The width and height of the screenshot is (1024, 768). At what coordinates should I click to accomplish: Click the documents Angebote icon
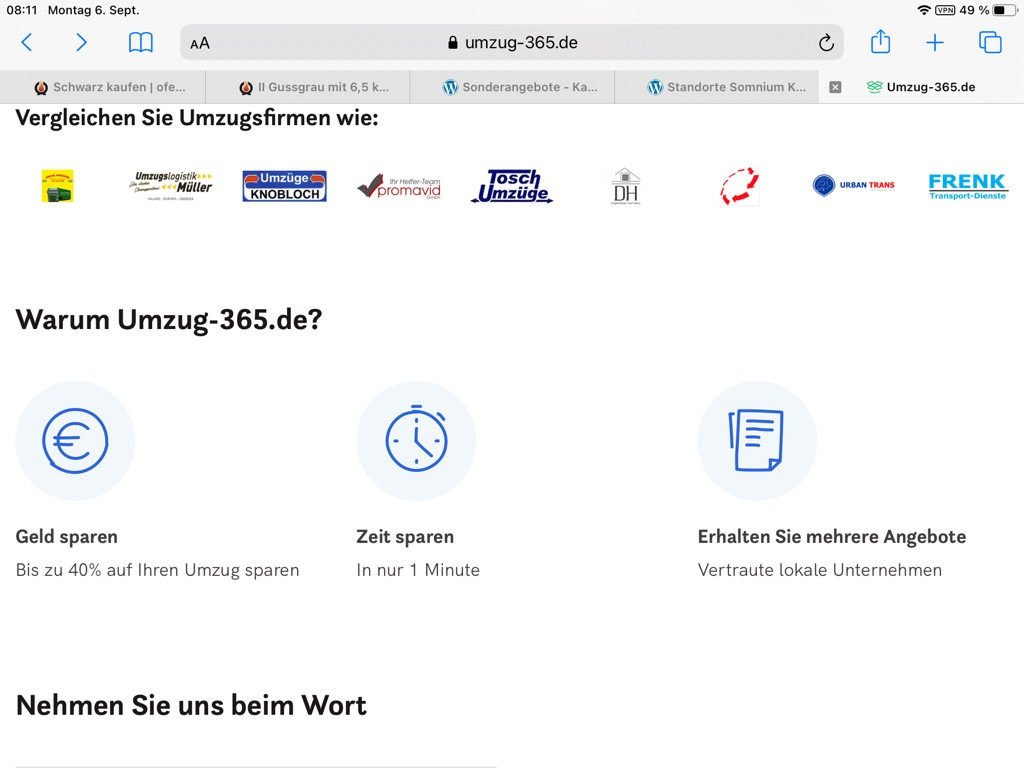[x=757, y=441]
